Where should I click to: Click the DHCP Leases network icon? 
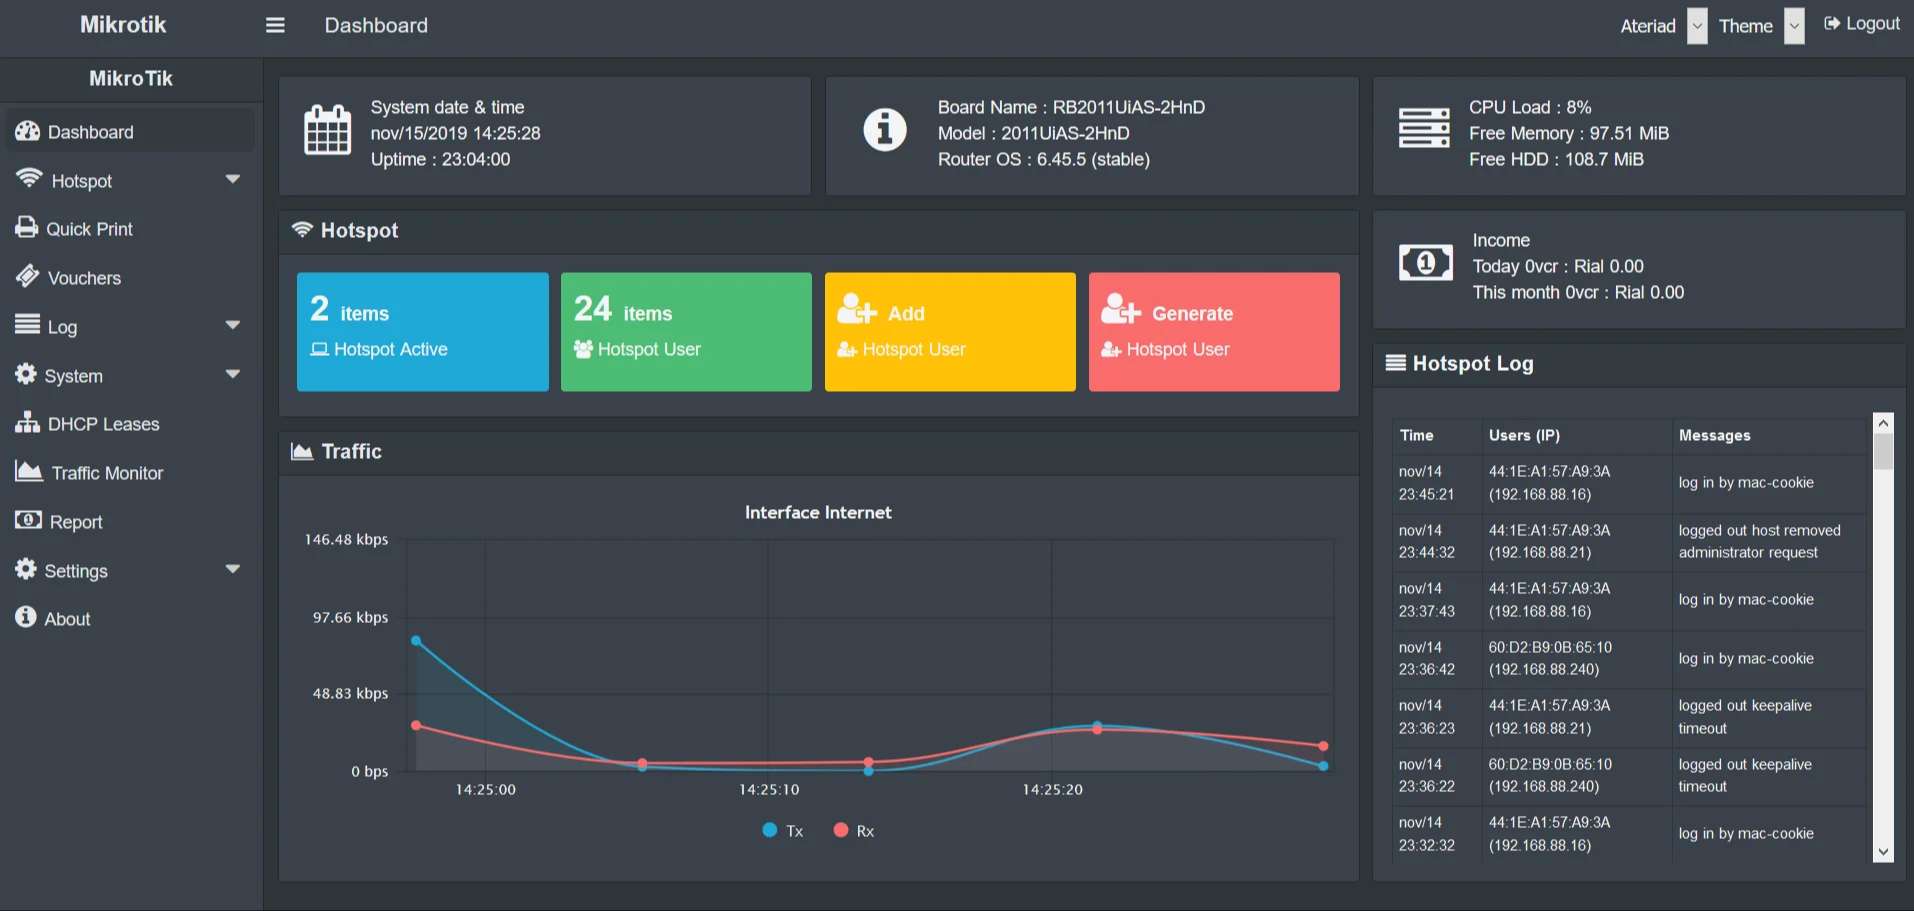27,422
